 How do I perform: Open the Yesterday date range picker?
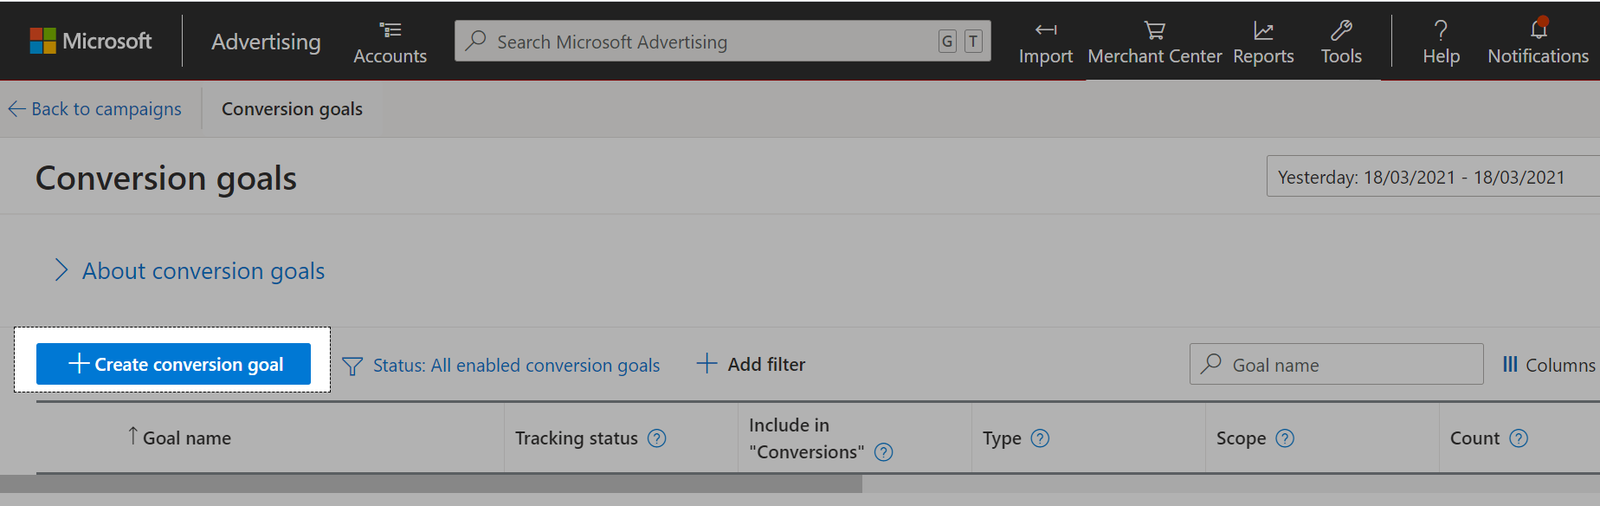point(1433,176)
